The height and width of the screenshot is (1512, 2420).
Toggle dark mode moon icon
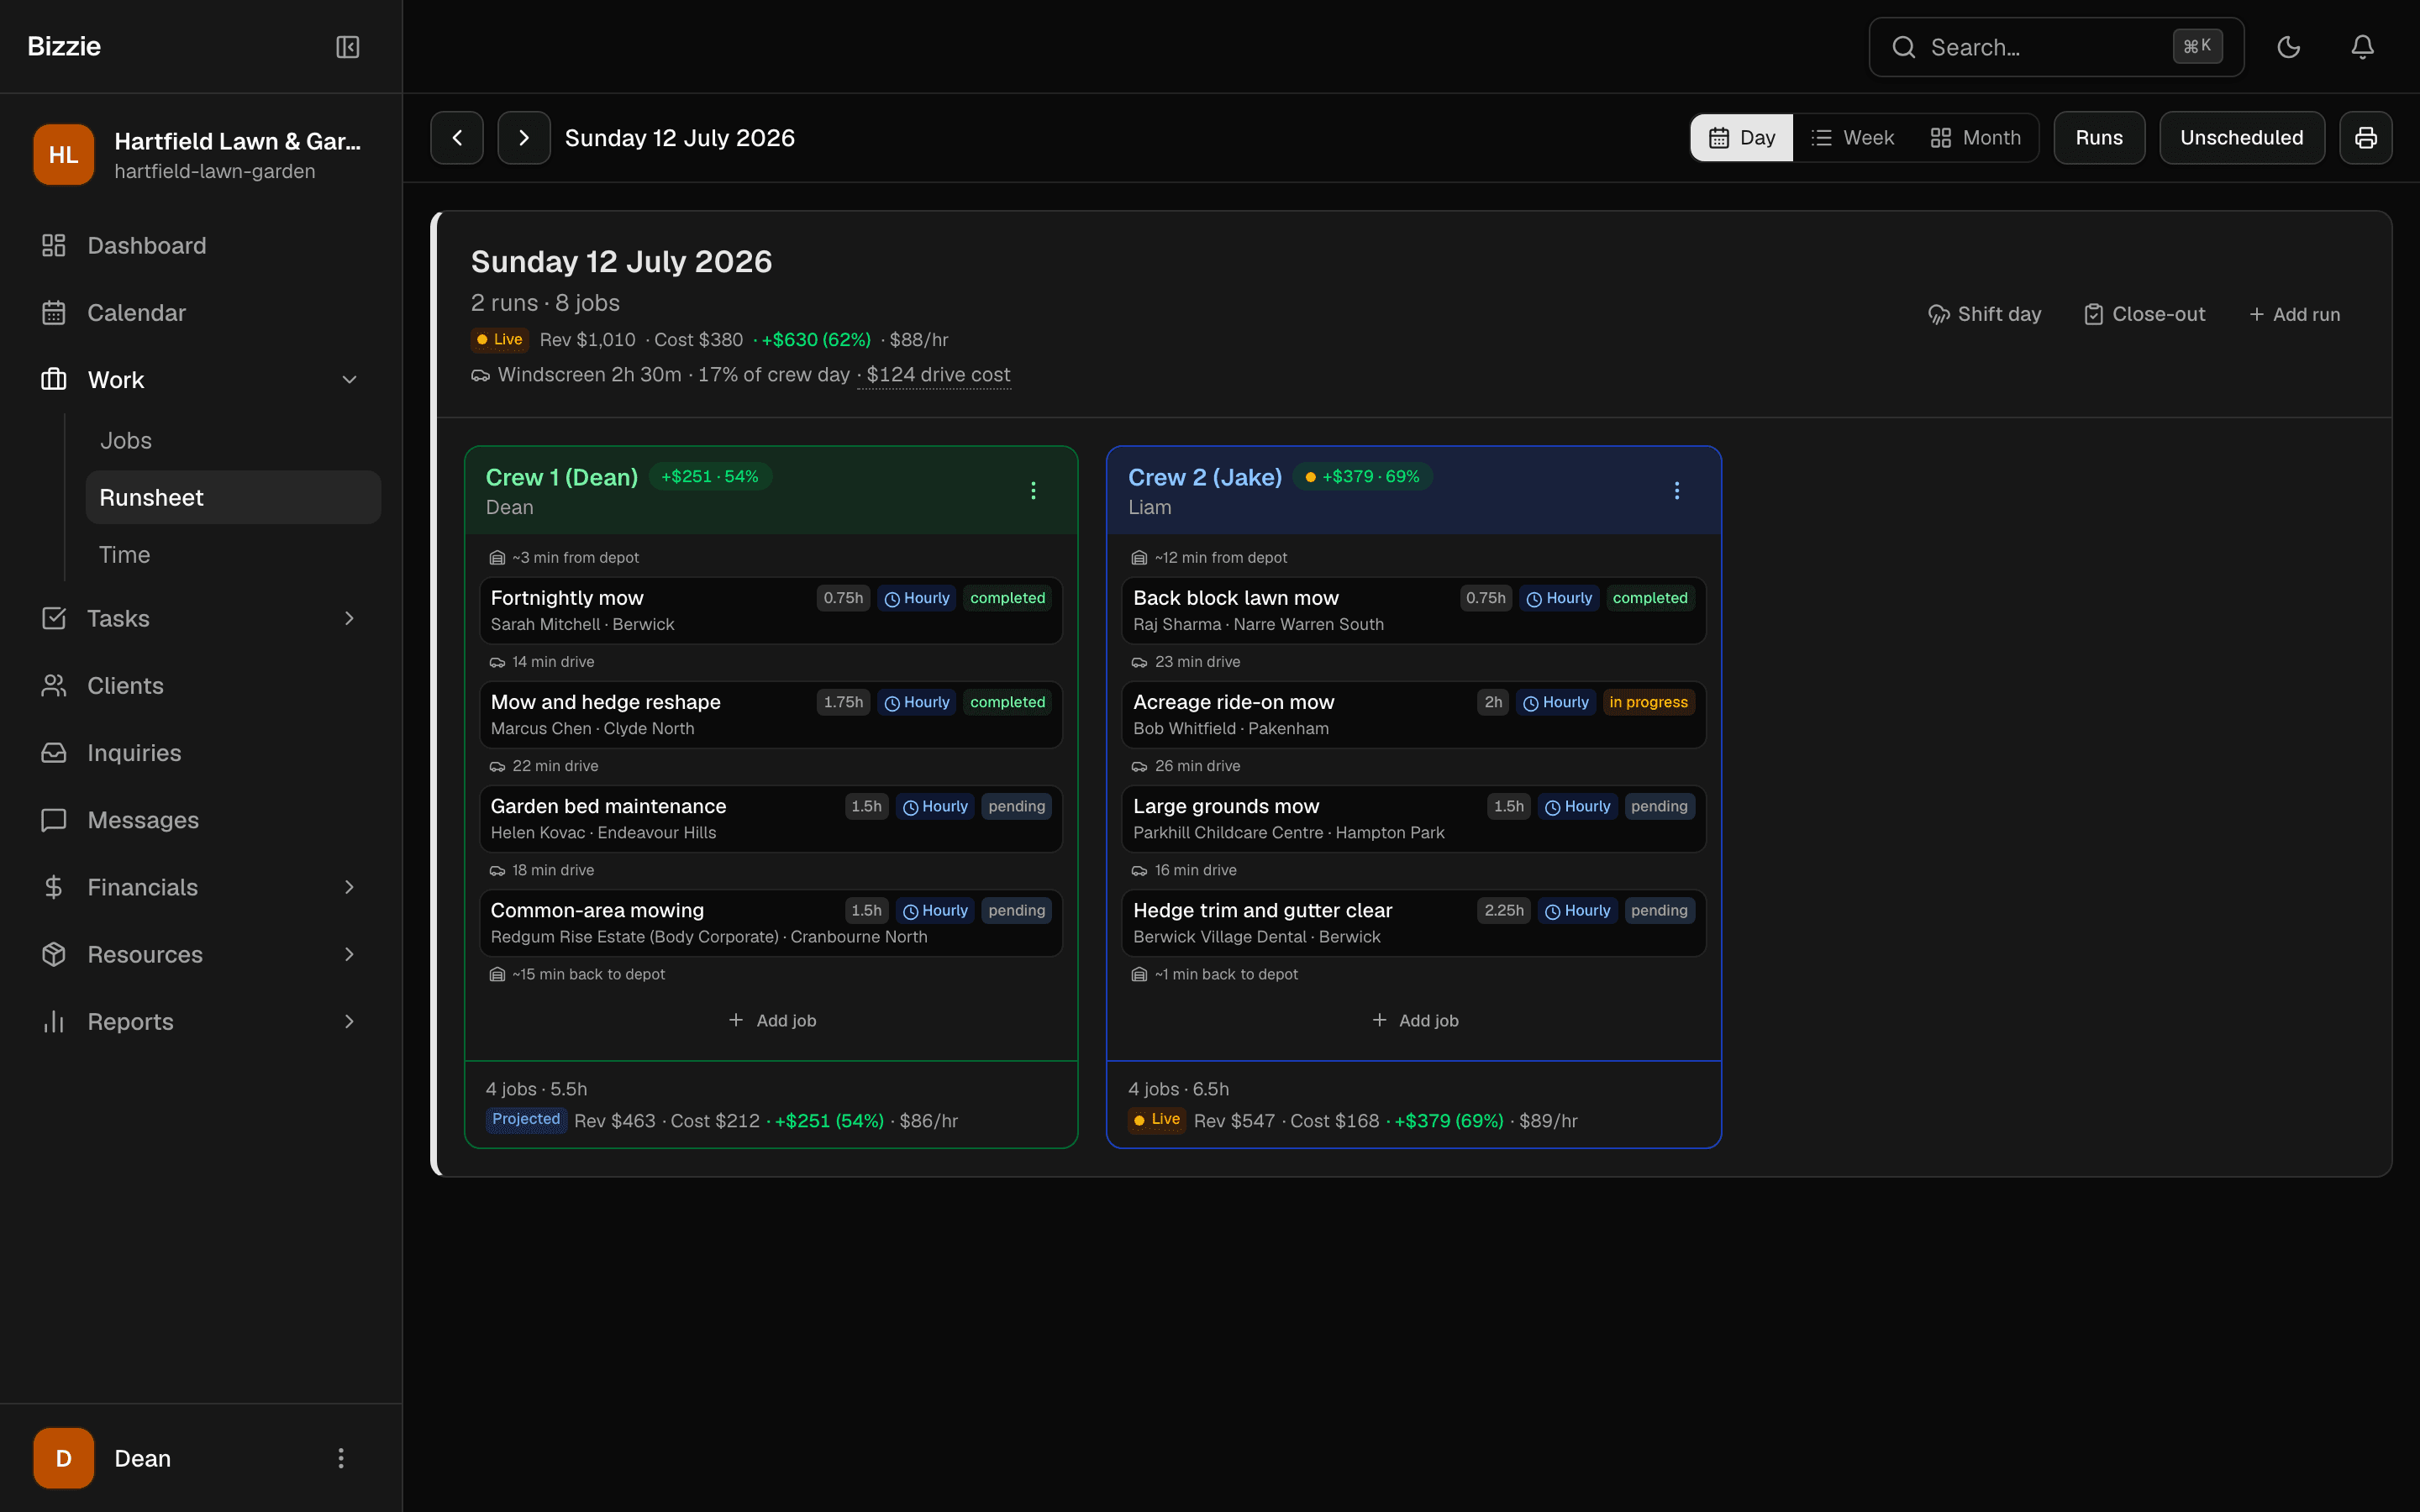click(2288, 47)
